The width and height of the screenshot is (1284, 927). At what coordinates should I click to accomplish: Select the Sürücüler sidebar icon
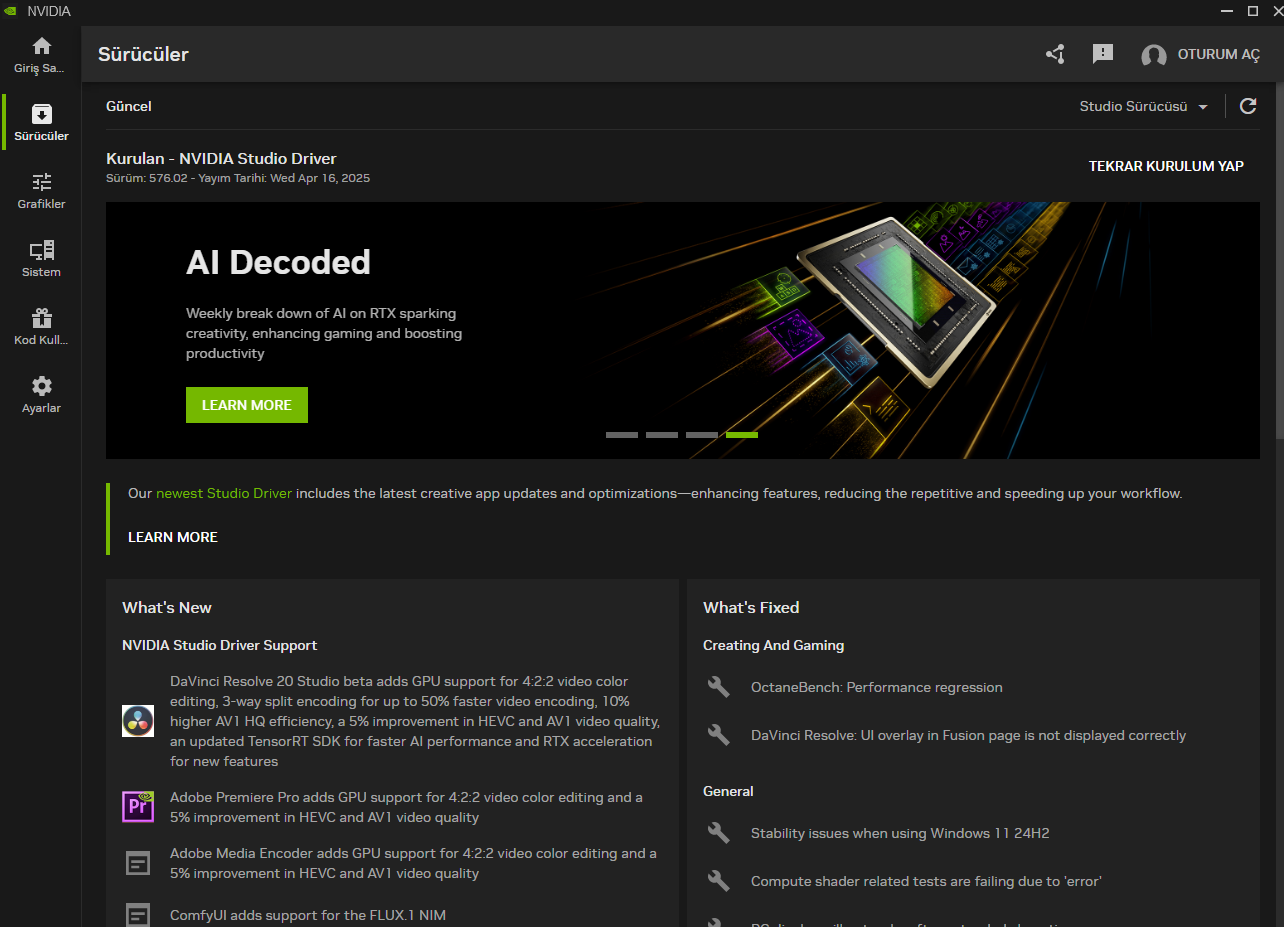click(41, 114)
